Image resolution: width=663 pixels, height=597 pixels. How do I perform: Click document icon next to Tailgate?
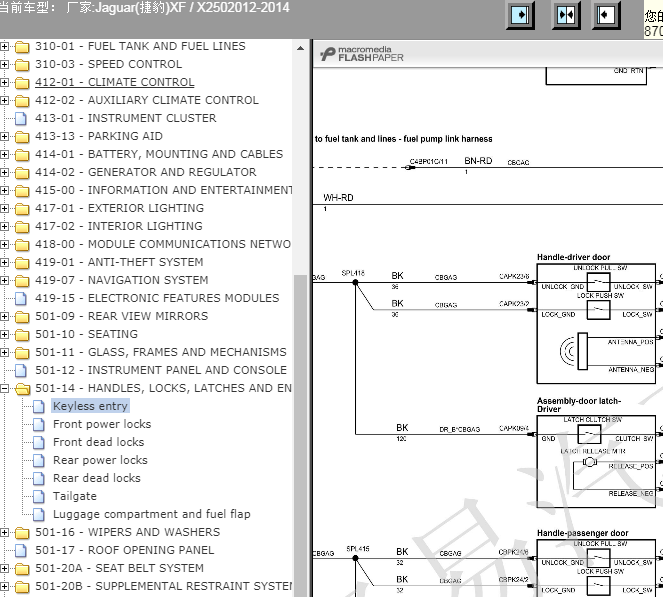(39, 496)
